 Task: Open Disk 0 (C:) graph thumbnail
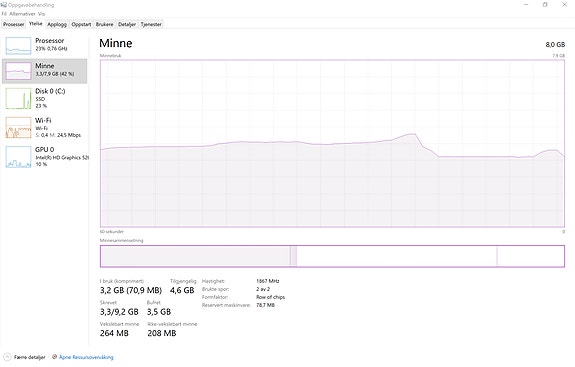pyautogui.click(x=18, y=98)
